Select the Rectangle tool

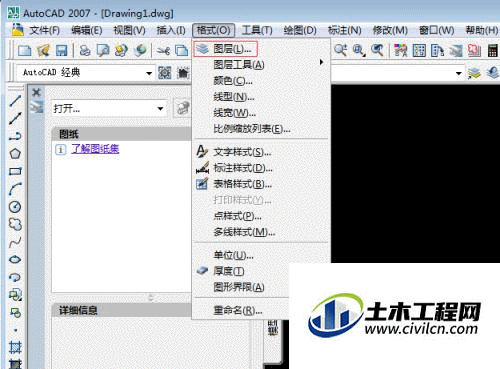coord(15,171)
